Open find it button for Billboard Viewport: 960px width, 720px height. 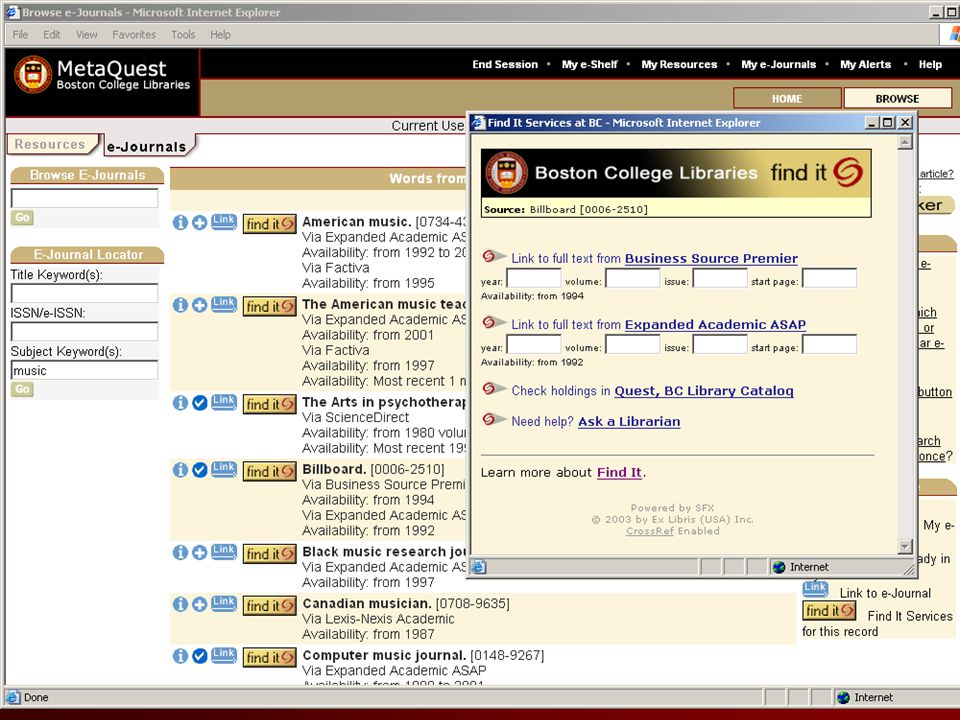coord(270,471)
